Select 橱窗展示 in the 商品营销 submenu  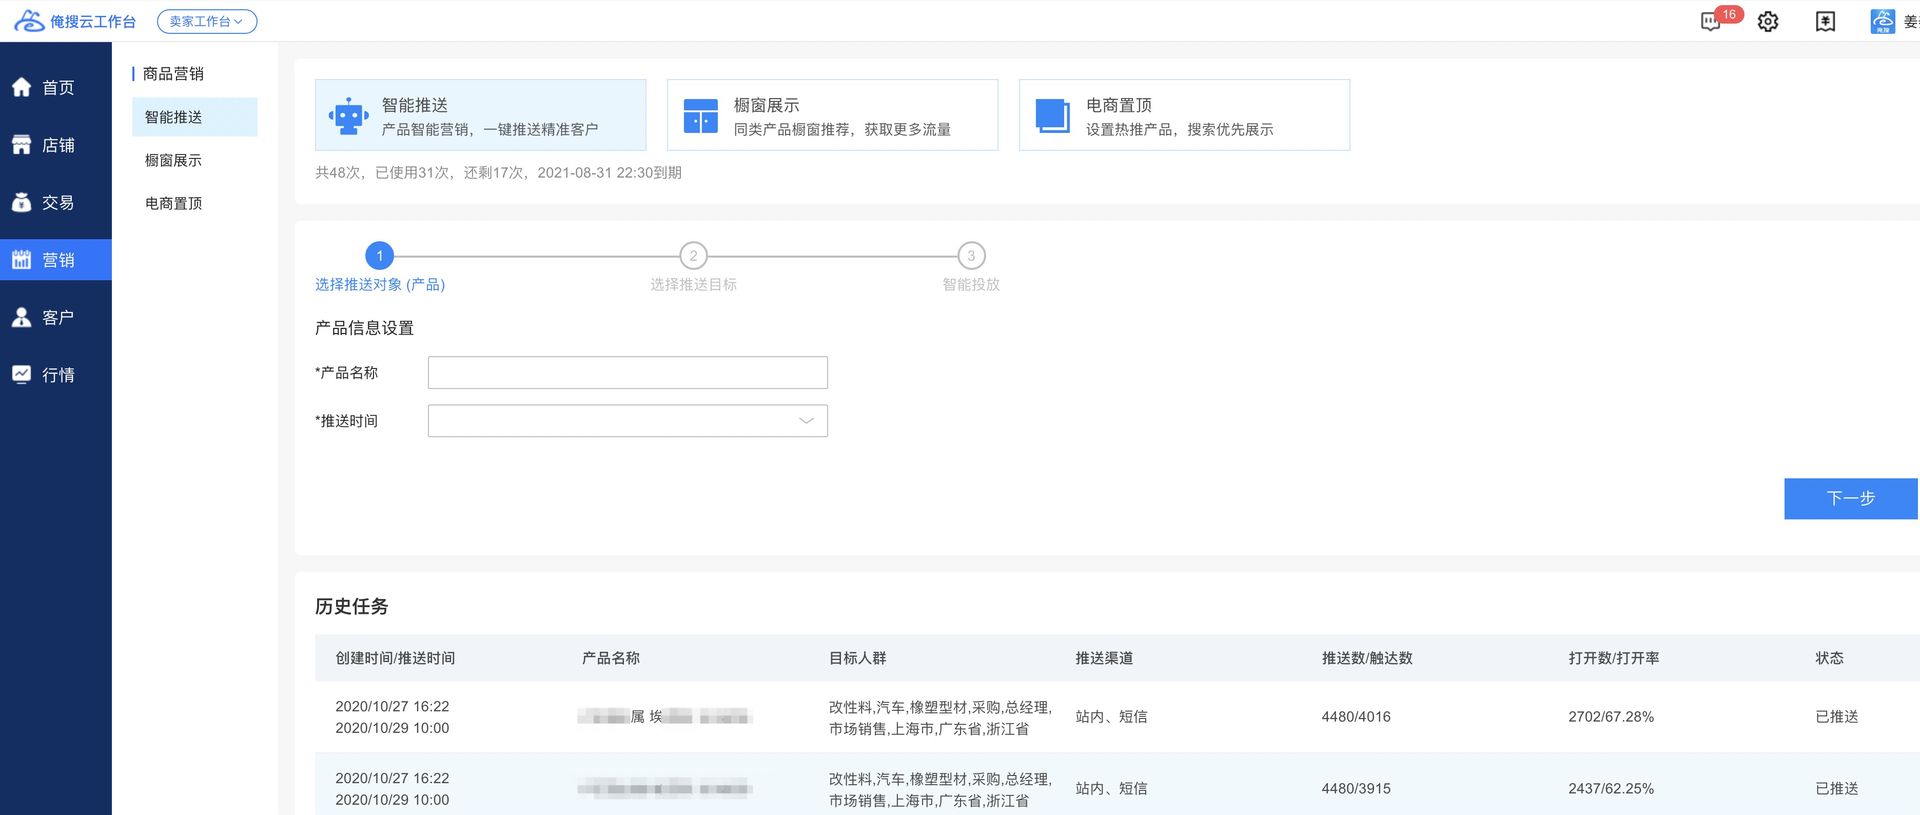173,160
